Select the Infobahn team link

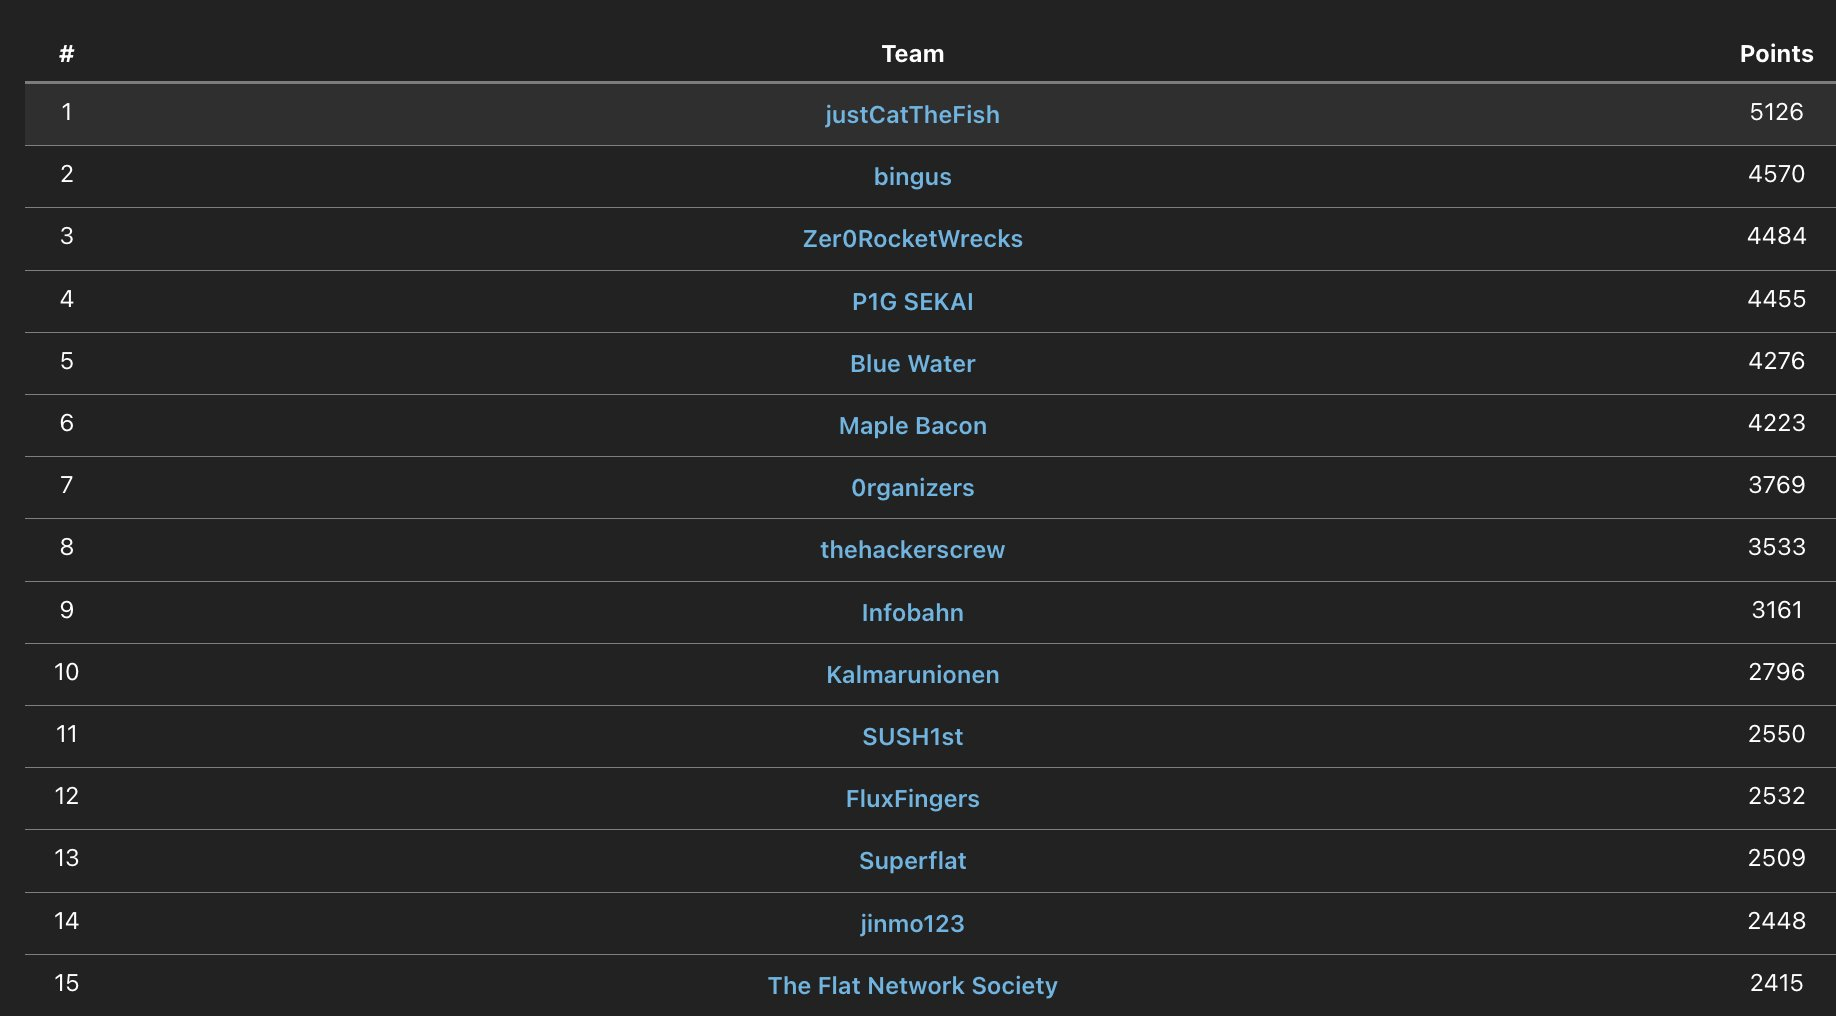coord(912,613)
